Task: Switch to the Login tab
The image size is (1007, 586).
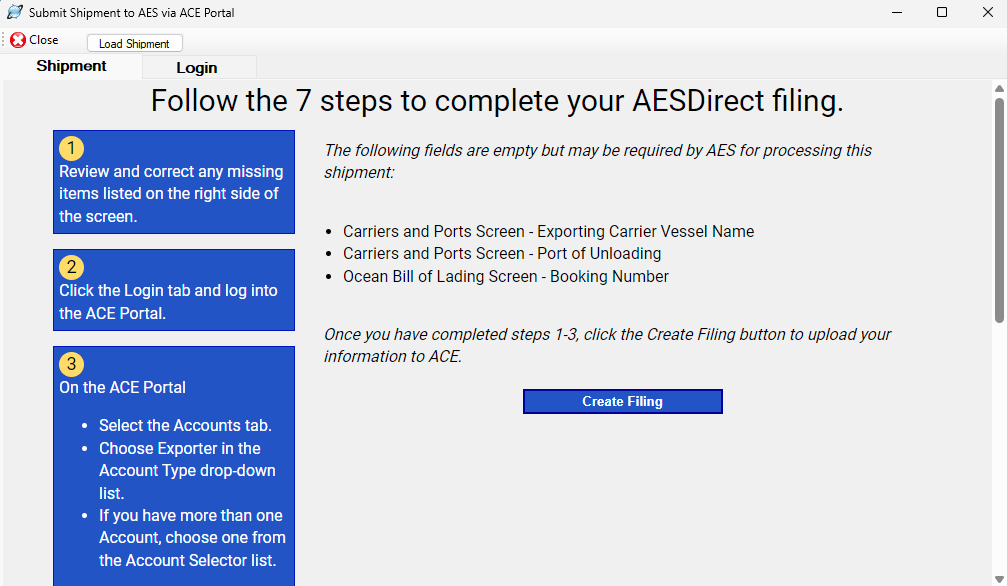Action: pyautogui.click(x=198, y=66)
